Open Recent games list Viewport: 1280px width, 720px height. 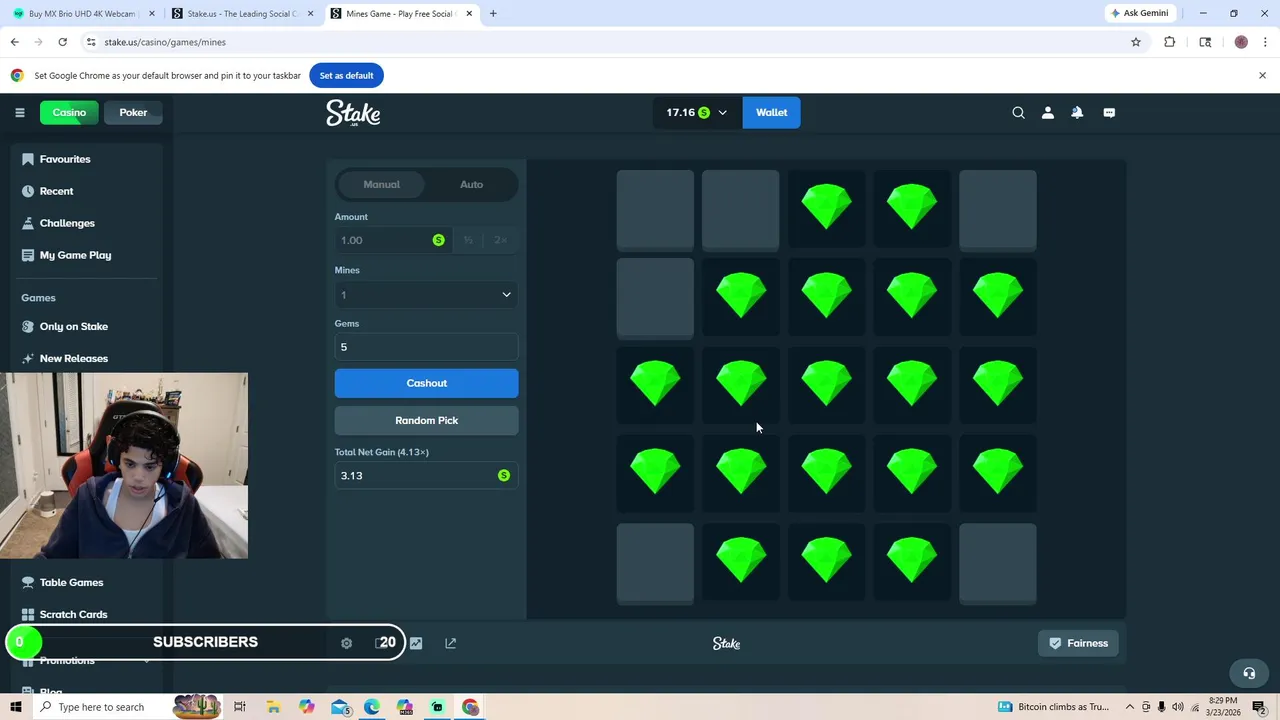pos(57,191)
